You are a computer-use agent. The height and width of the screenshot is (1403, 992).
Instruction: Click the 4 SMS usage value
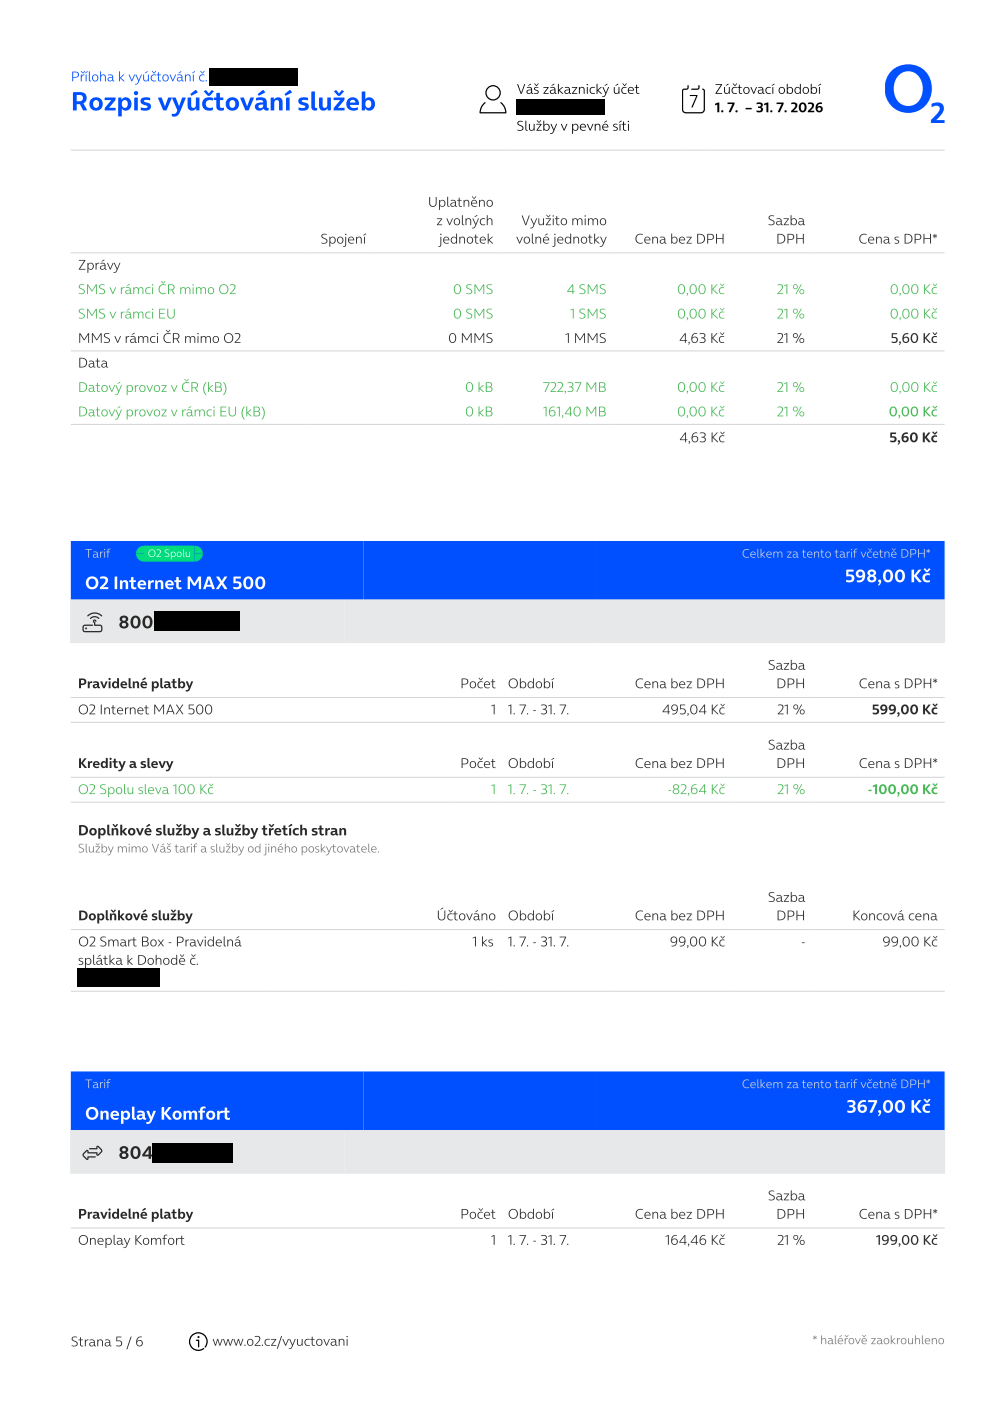tap(586, 289)
